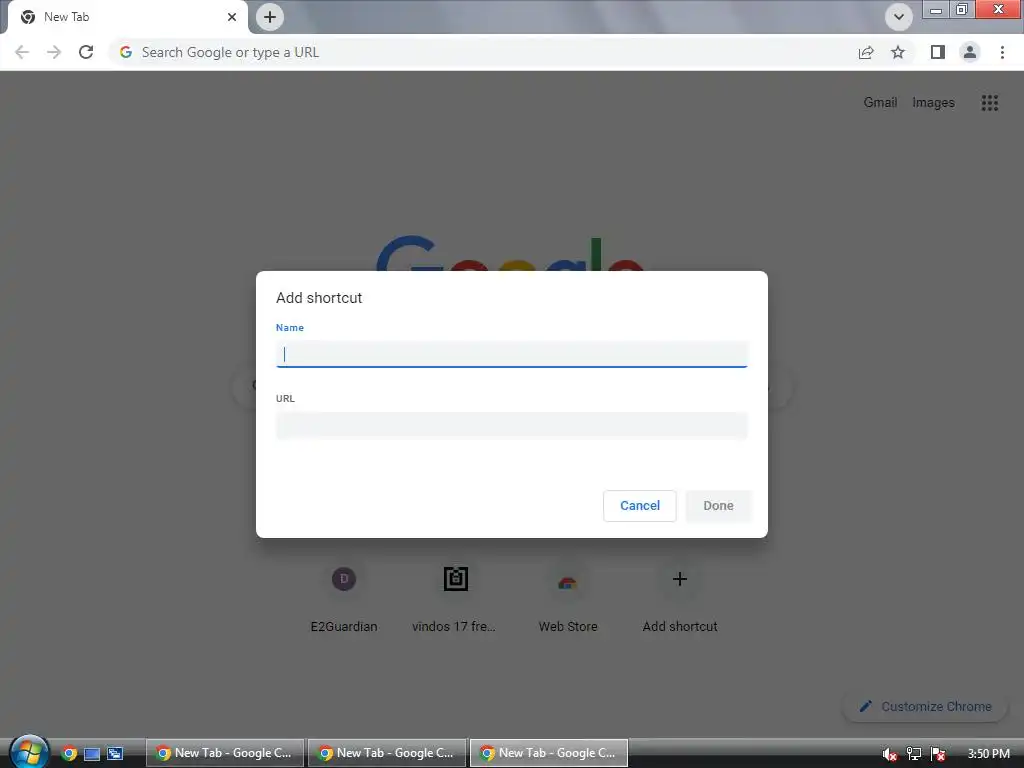Image resolution: width=1024 pixels, height=768 pixels.
Task: Open the E2Guardian shortcut tile
Action: click(x=344, y=598)
